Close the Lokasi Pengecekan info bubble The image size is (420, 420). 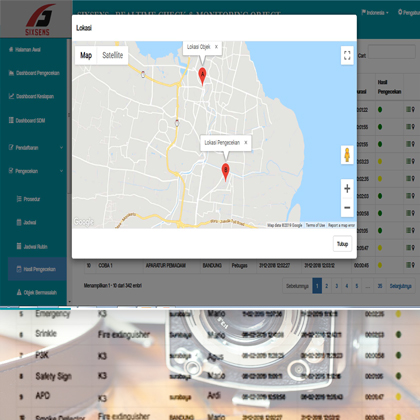point(246,142)
